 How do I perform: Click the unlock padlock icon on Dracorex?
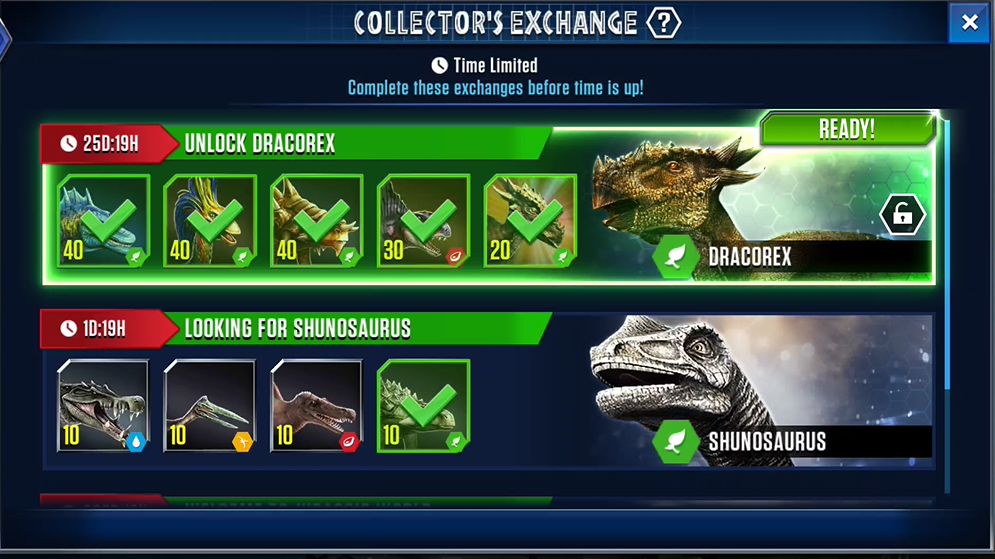902,215
